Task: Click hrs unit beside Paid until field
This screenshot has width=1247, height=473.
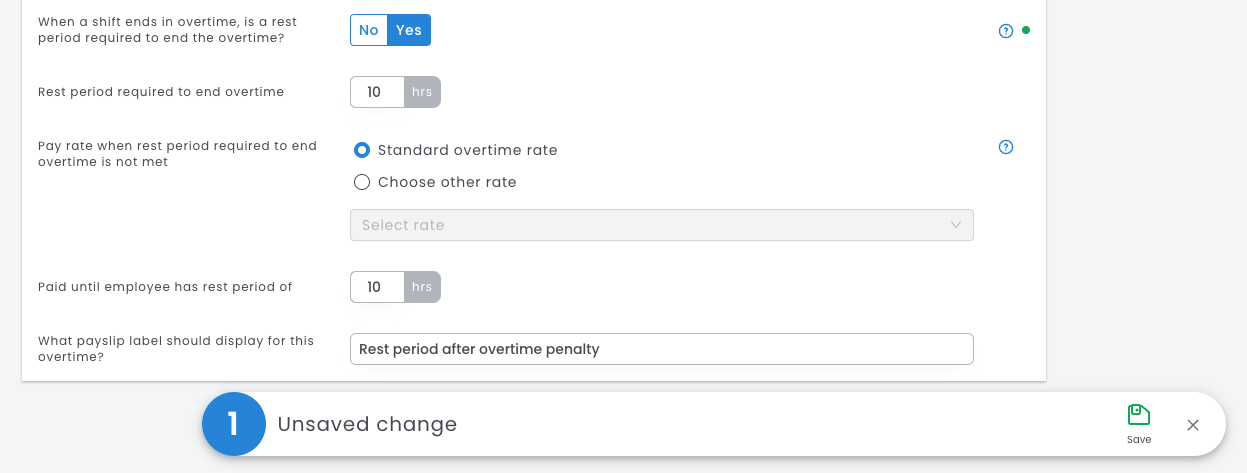Action: (422, 287)
